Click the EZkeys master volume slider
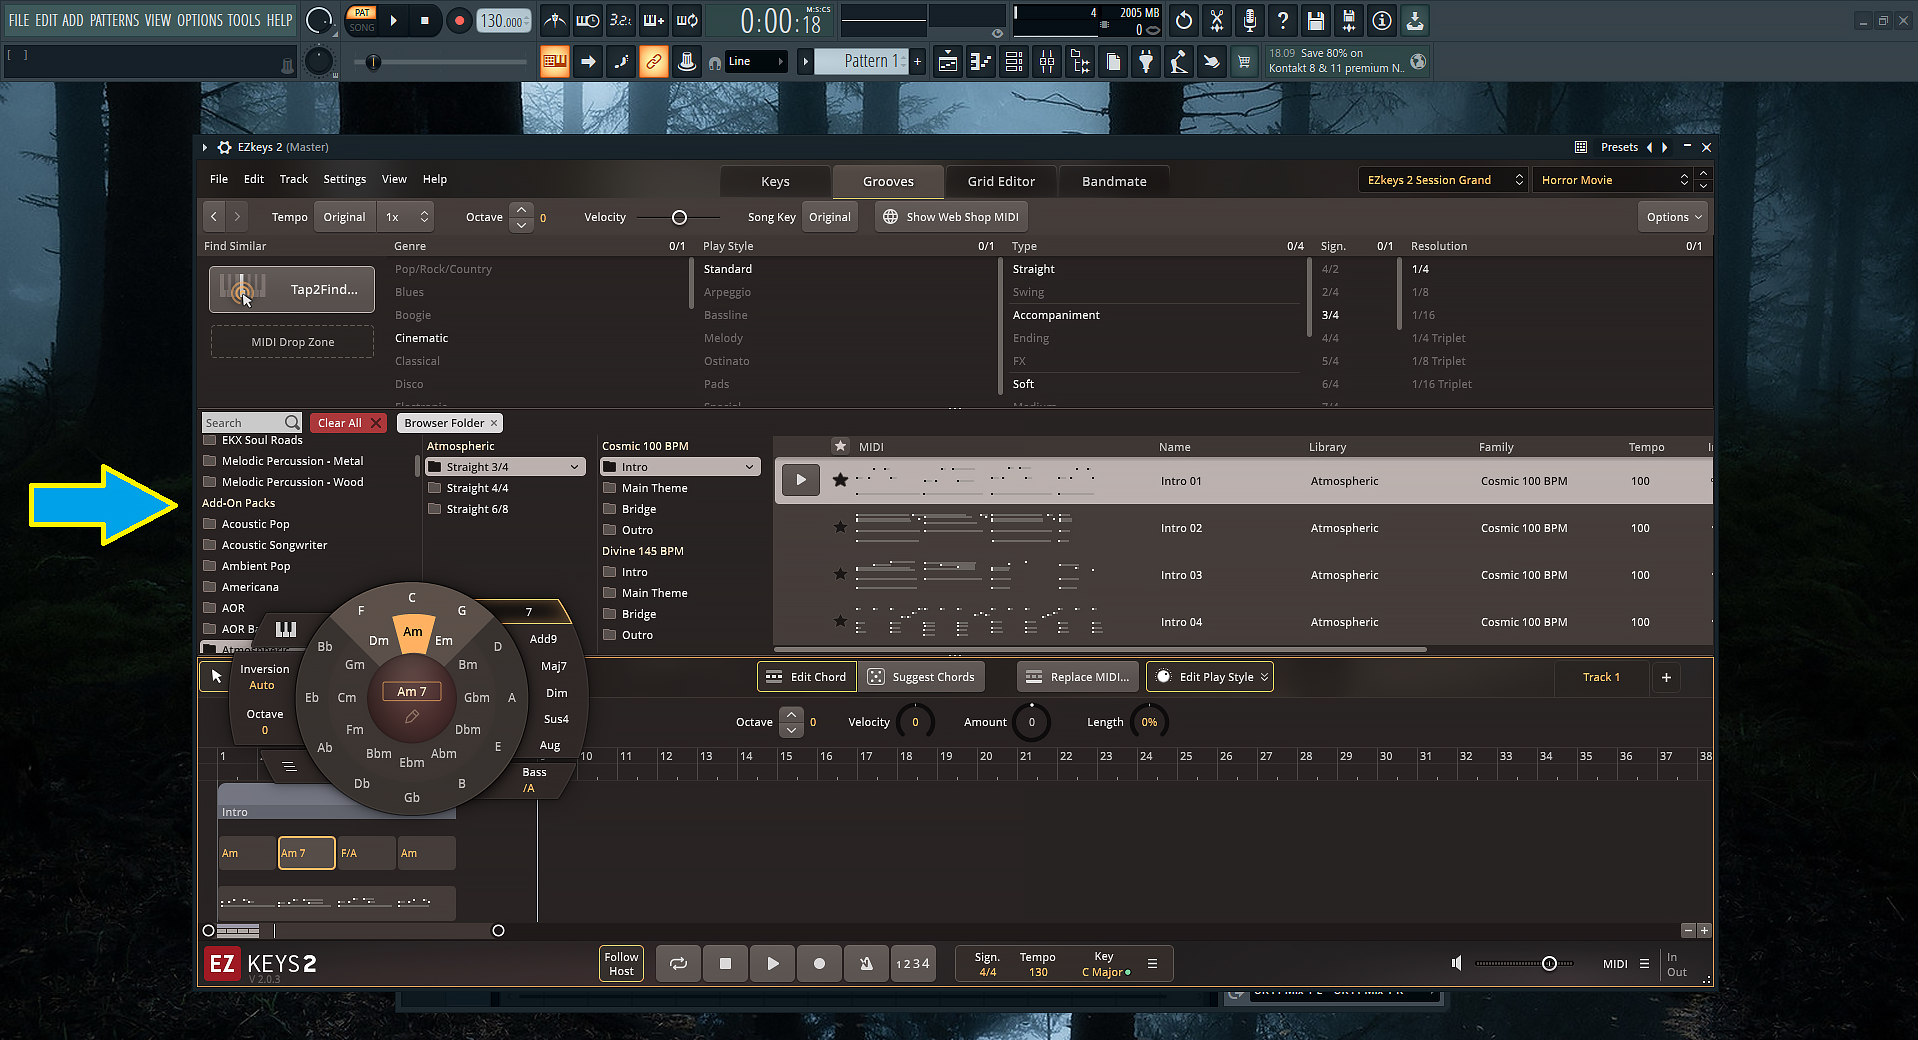 (x=1524, y=963)
